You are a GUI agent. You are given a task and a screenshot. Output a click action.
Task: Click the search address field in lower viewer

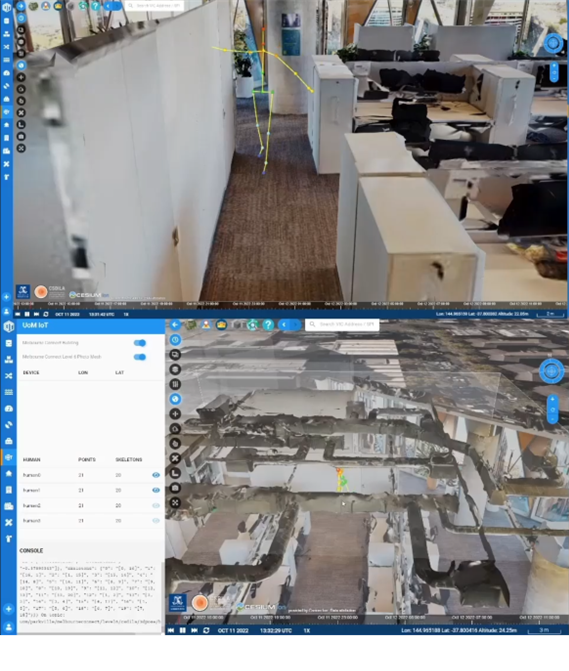pos(342,324)
